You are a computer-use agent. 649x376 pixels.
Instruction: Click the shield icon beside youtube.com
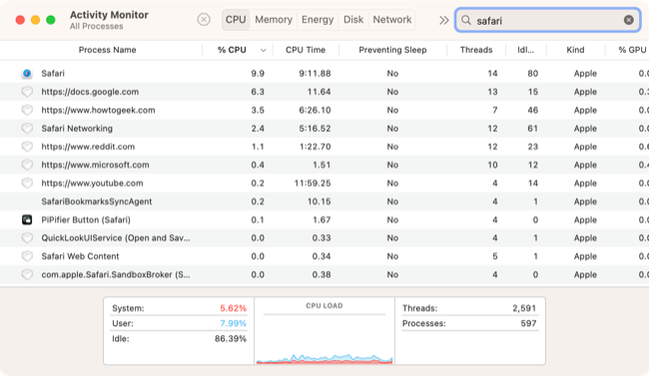27,183
